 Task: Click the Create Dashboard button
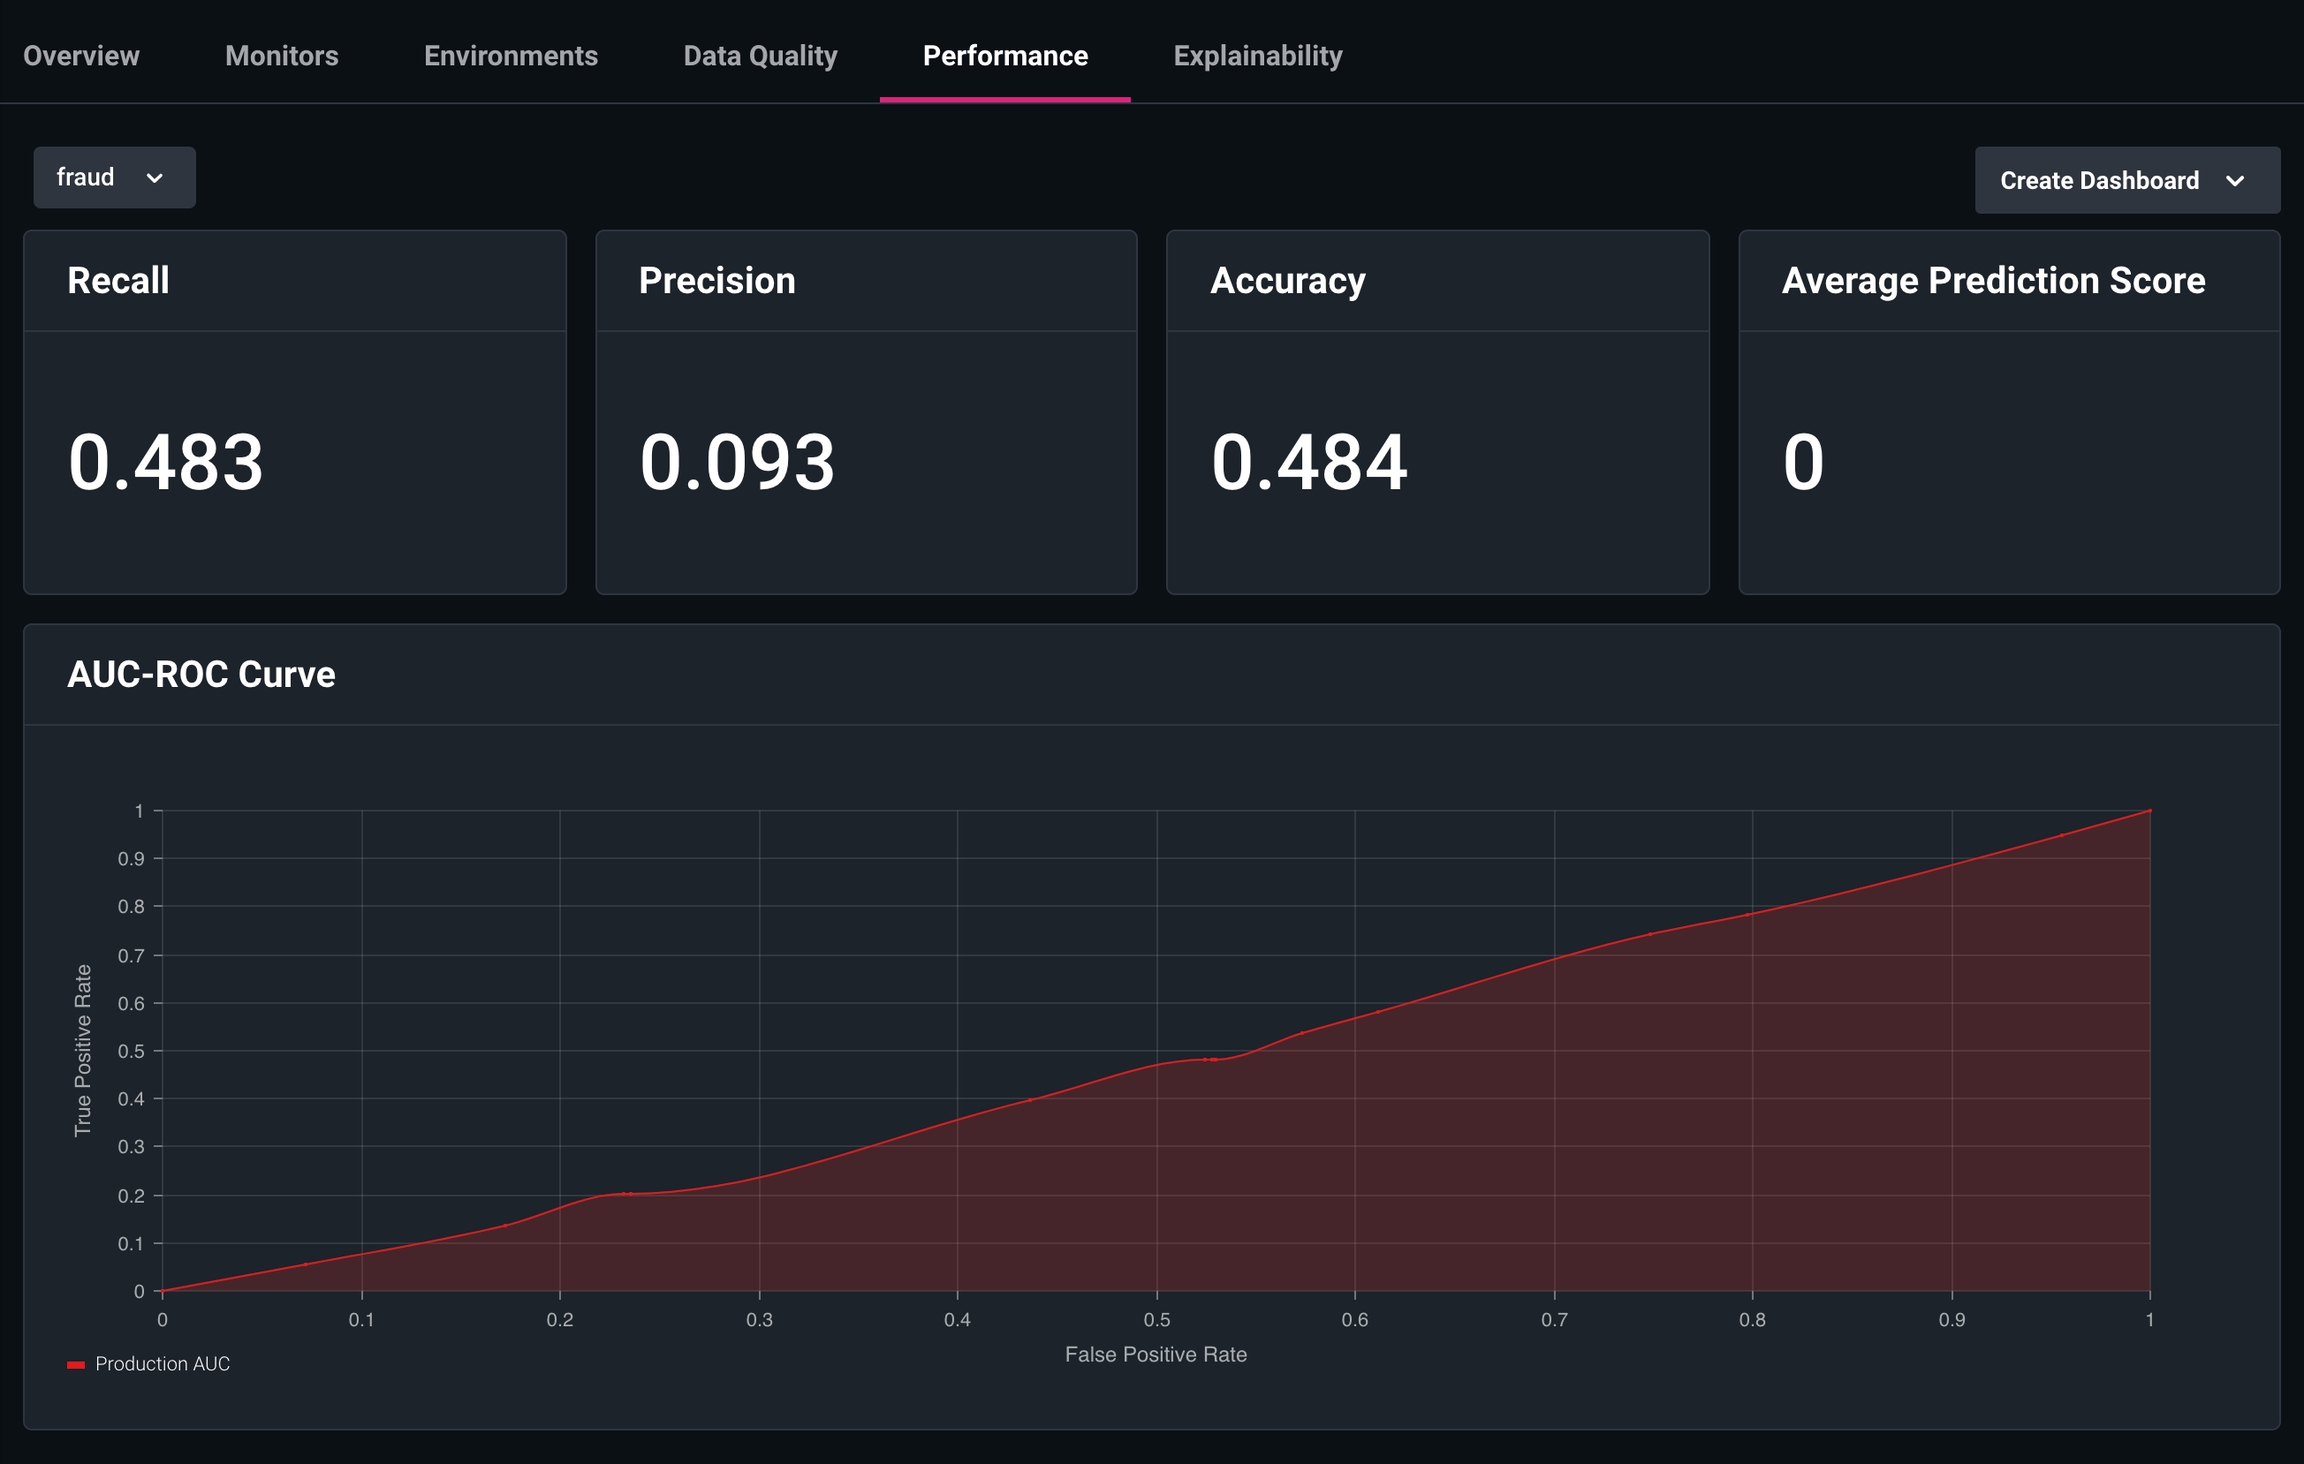(x=2098, y=181)
